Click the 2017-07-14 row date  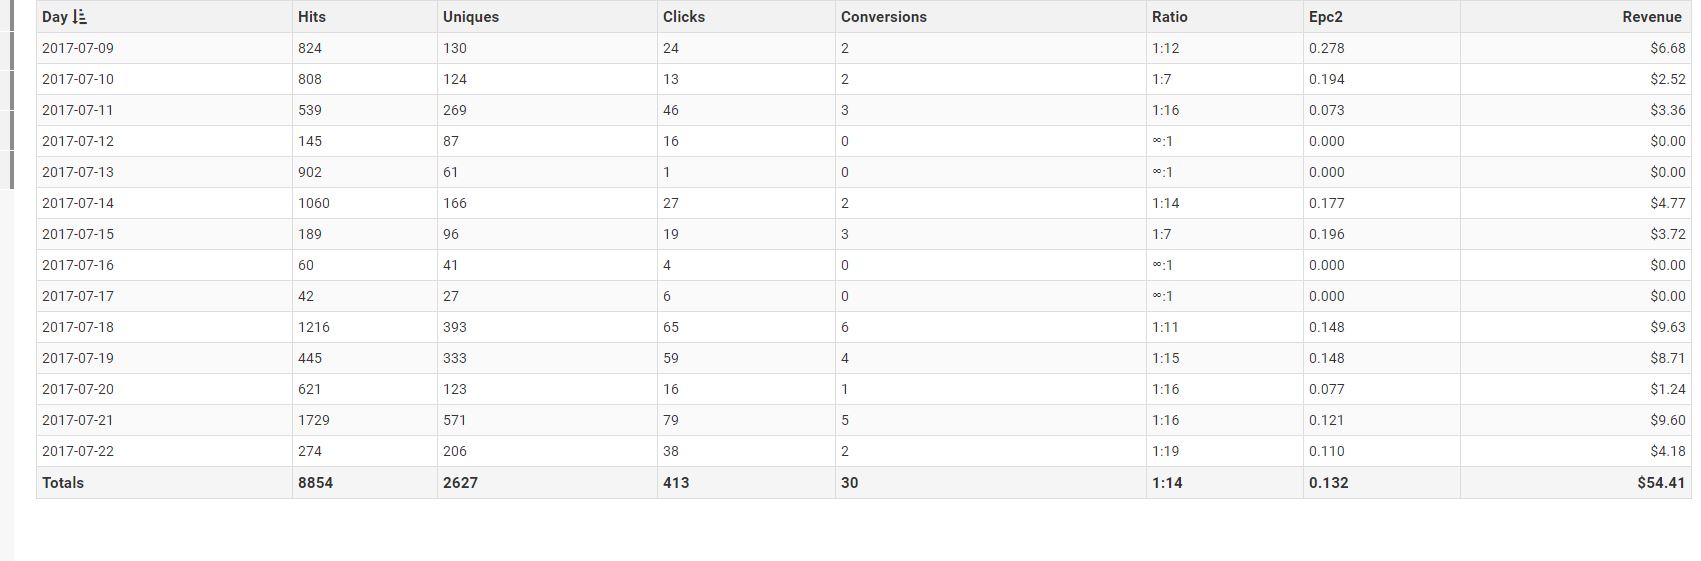[x=78, y=203]
